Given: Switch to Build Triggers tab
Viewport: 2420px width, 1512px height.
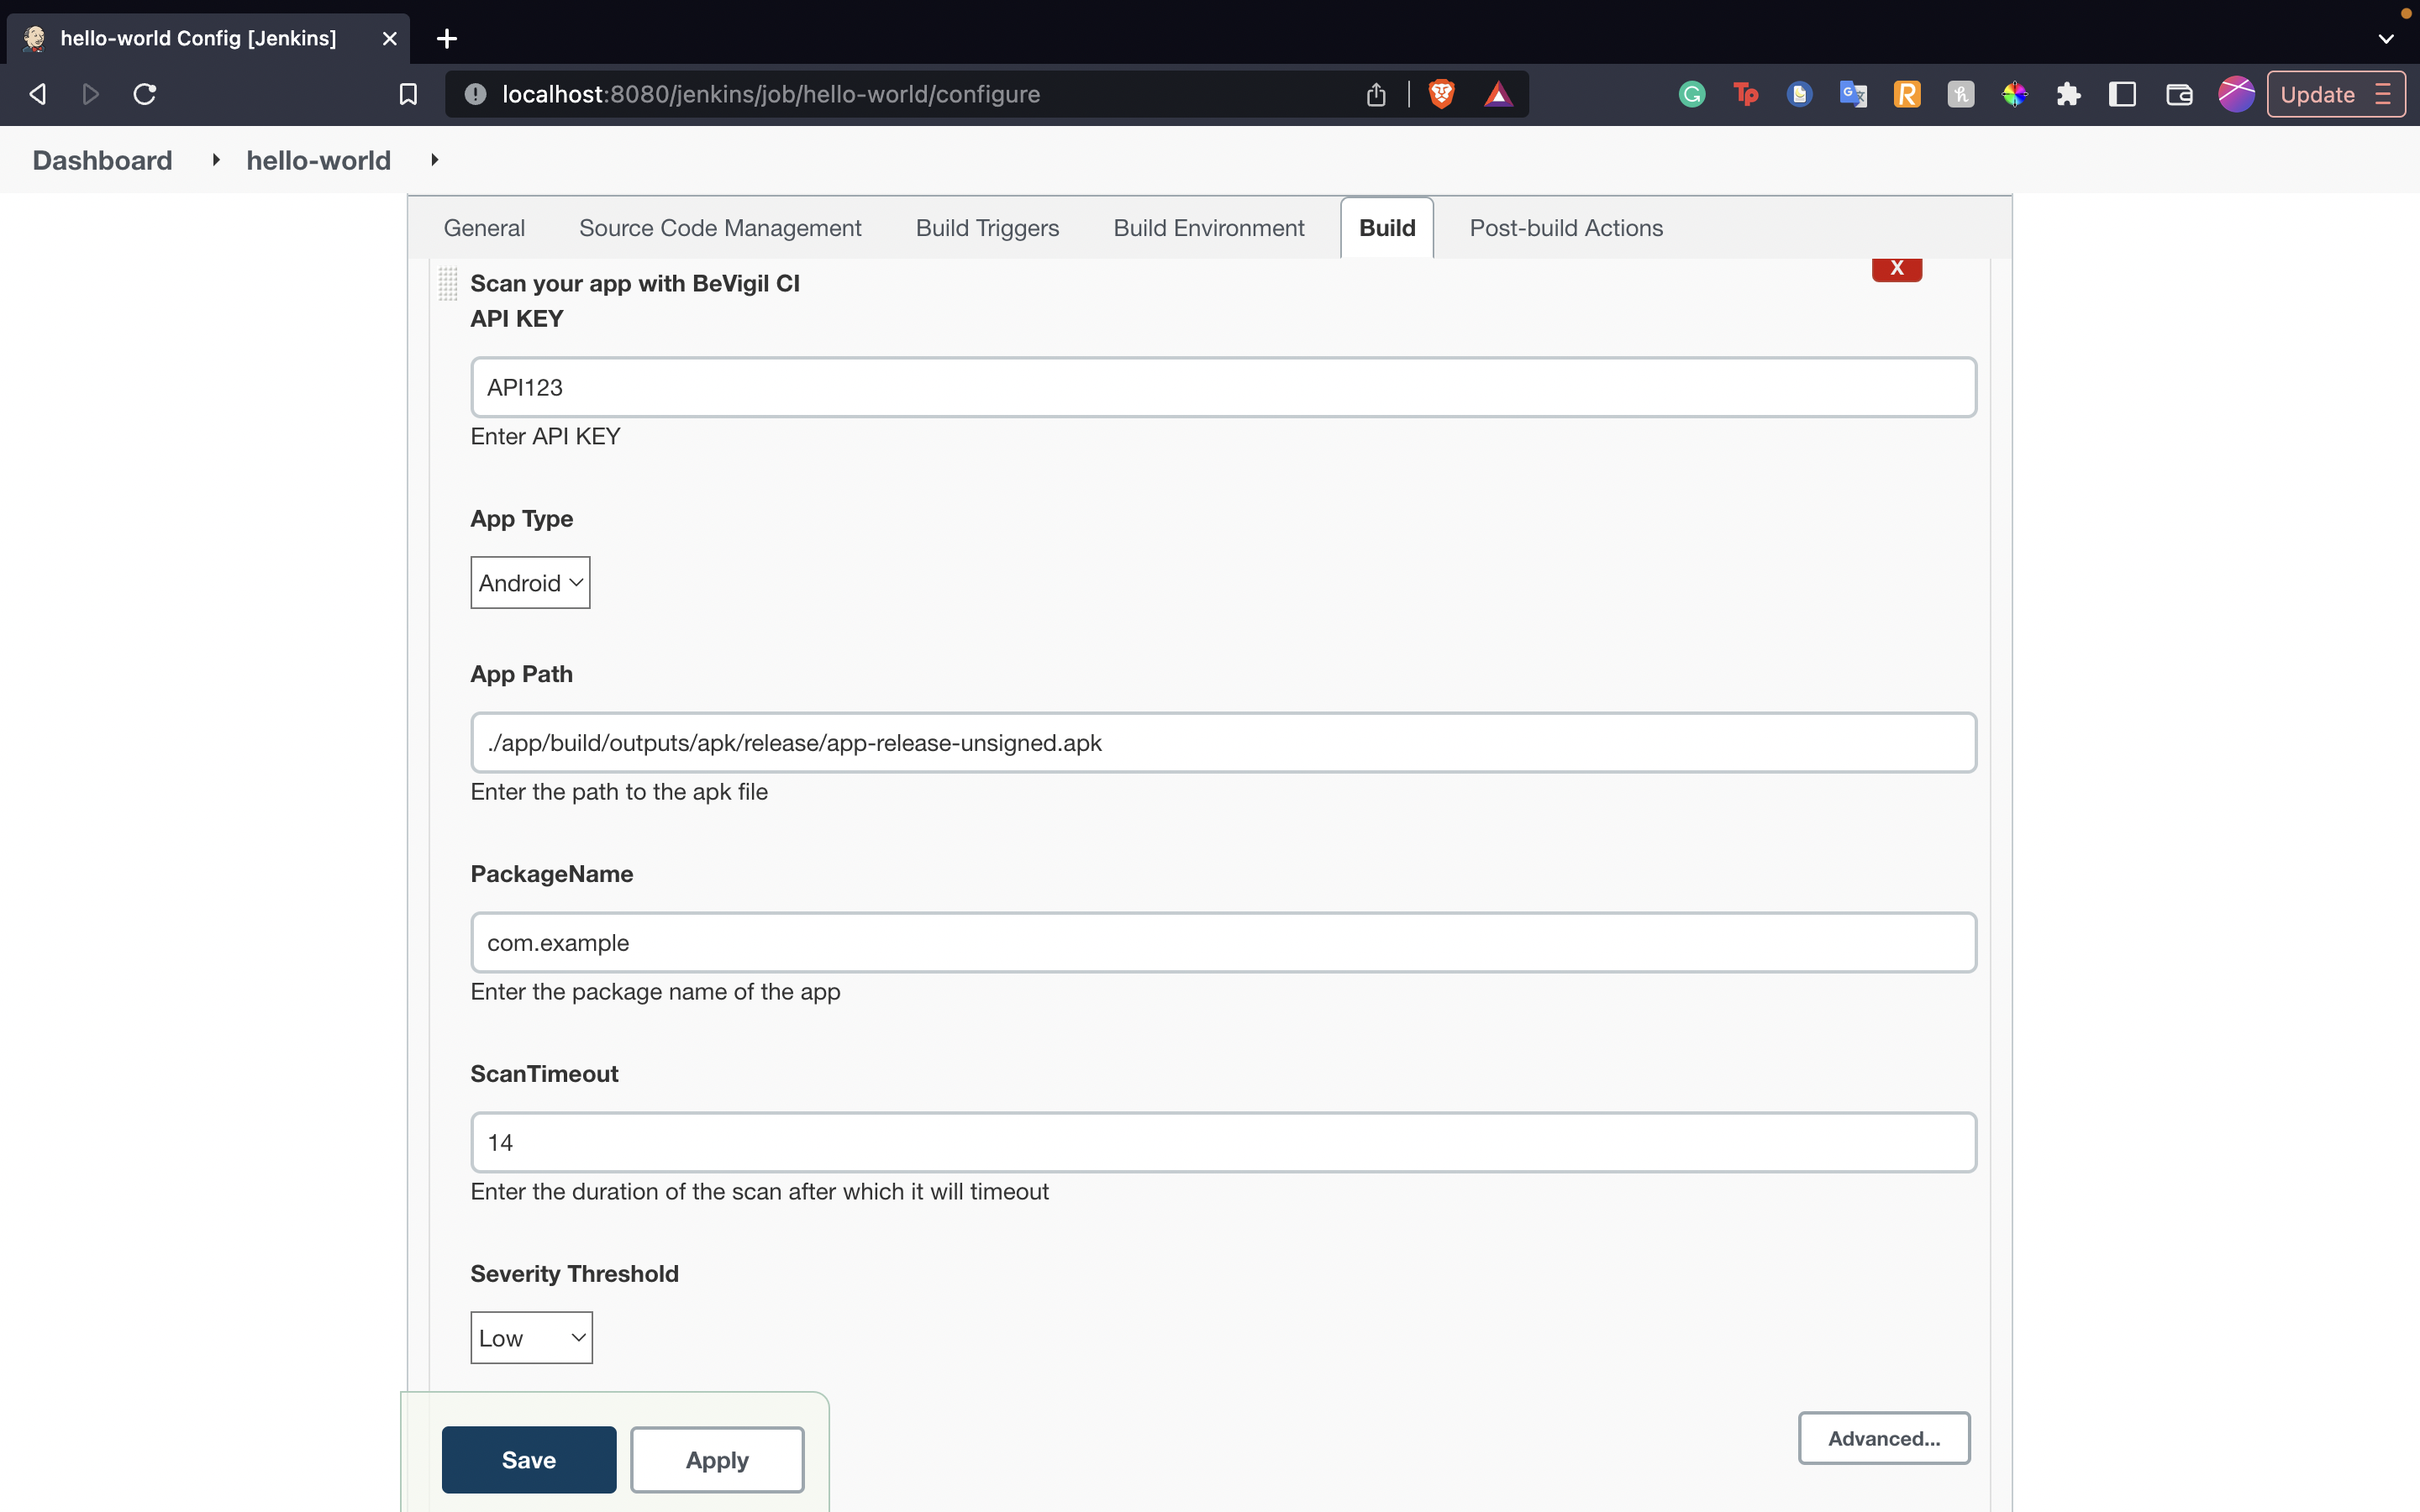Looking at the screenshot, I should [987, 228].
